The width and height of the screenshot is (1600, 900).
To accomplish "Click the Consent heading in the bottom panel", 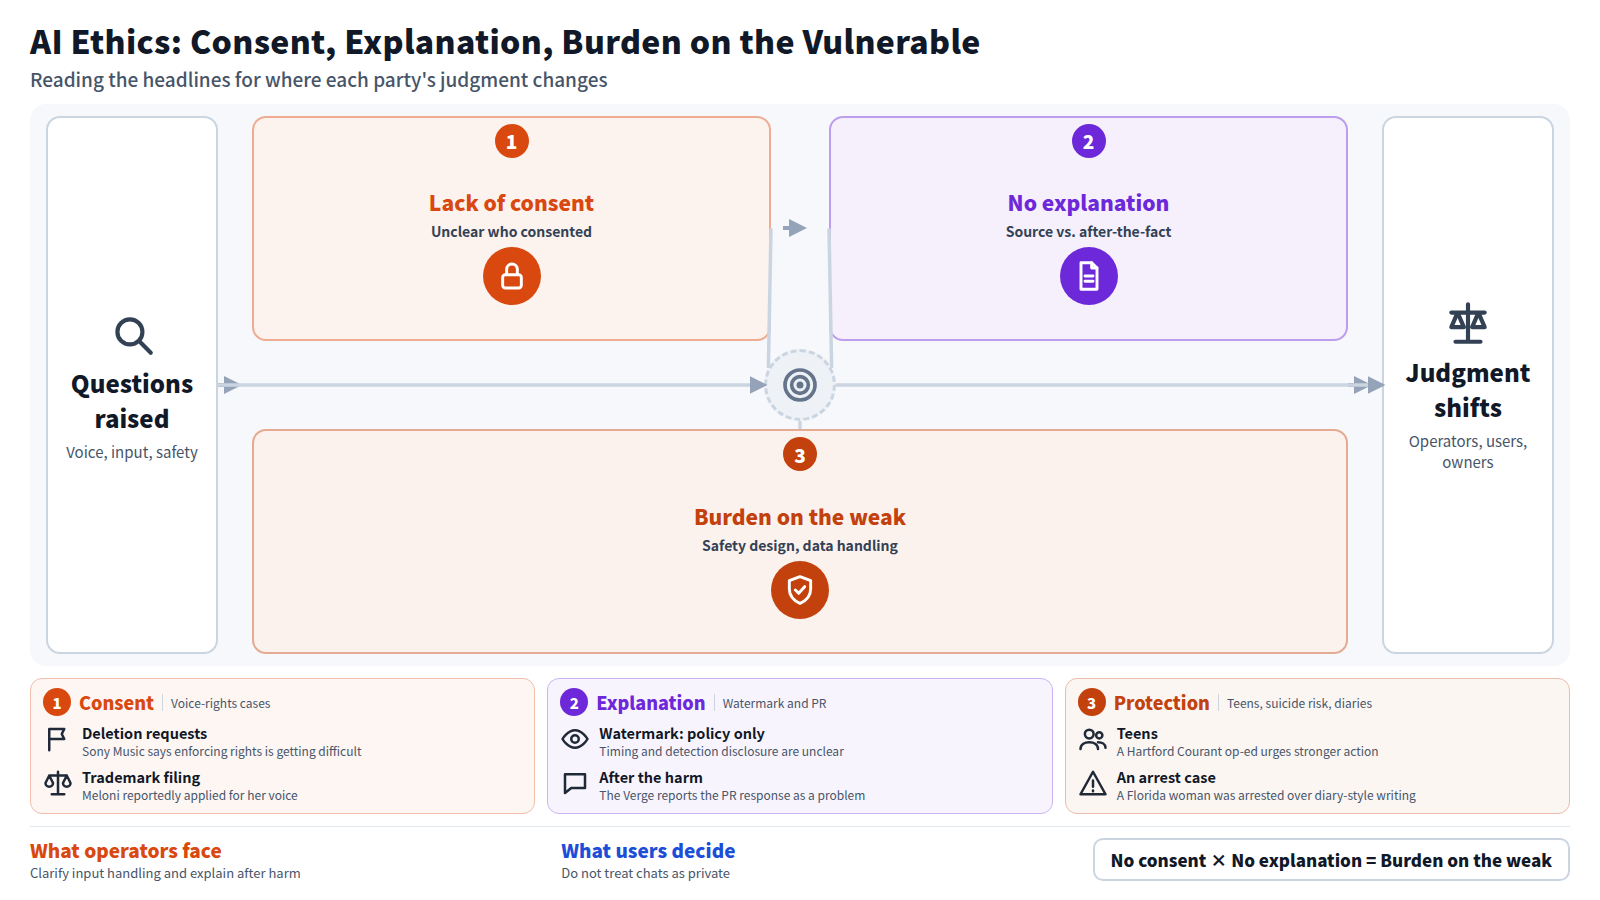I will click(116, 703).
